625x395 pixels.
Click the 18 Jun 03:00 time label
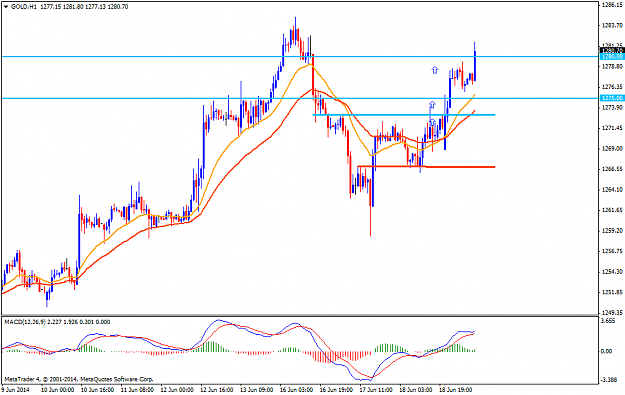coord(416,389)
